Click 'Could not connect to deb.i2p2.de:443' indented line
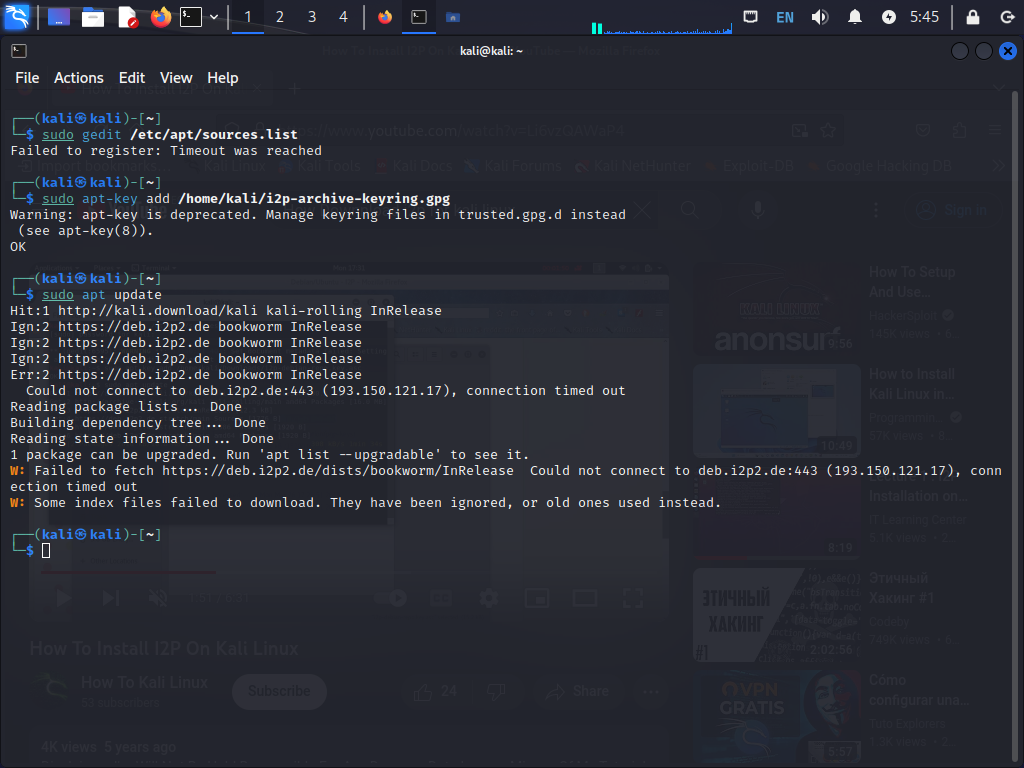The width and height of the screenshot is (1024, 768). tap(325, 391)
